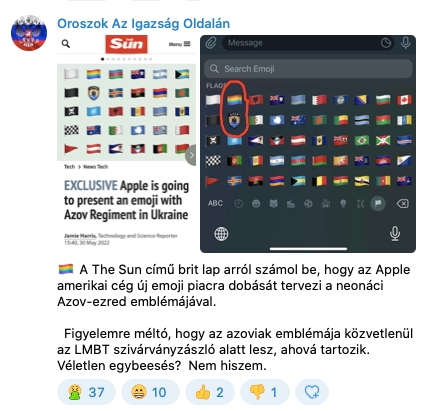
Task: Click the Search Emoji field
Action: tap(308, 69)
